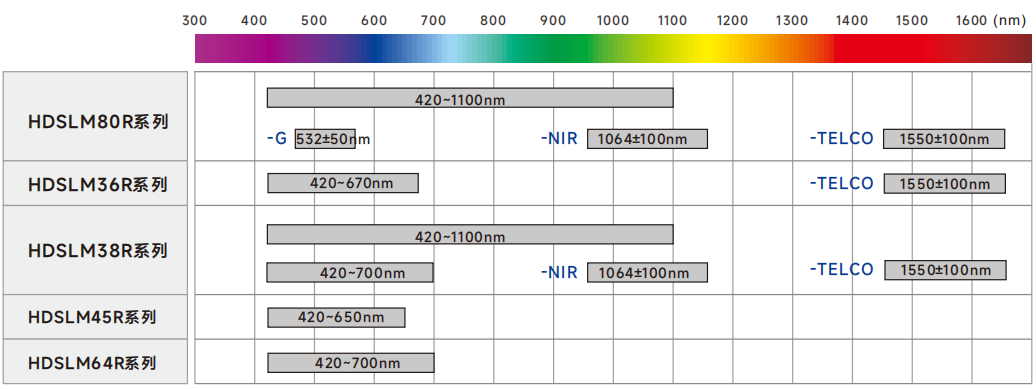
Task: Click the HDSLM80R系列 row label
Action: click(x=98, y=122)
